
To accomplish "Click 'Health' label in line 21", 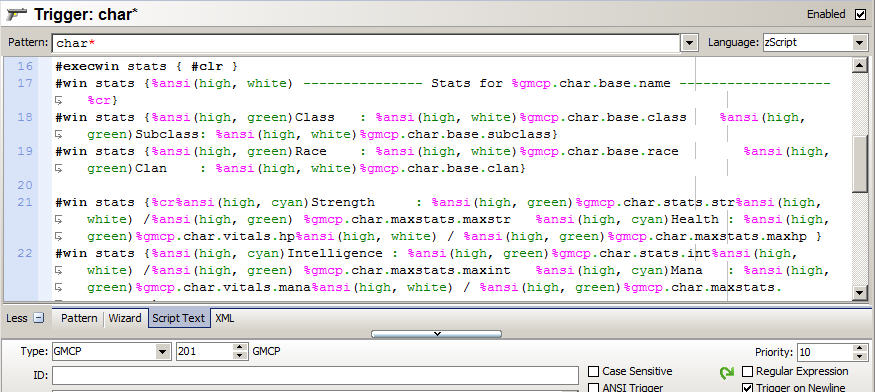I will coord(694,219).
